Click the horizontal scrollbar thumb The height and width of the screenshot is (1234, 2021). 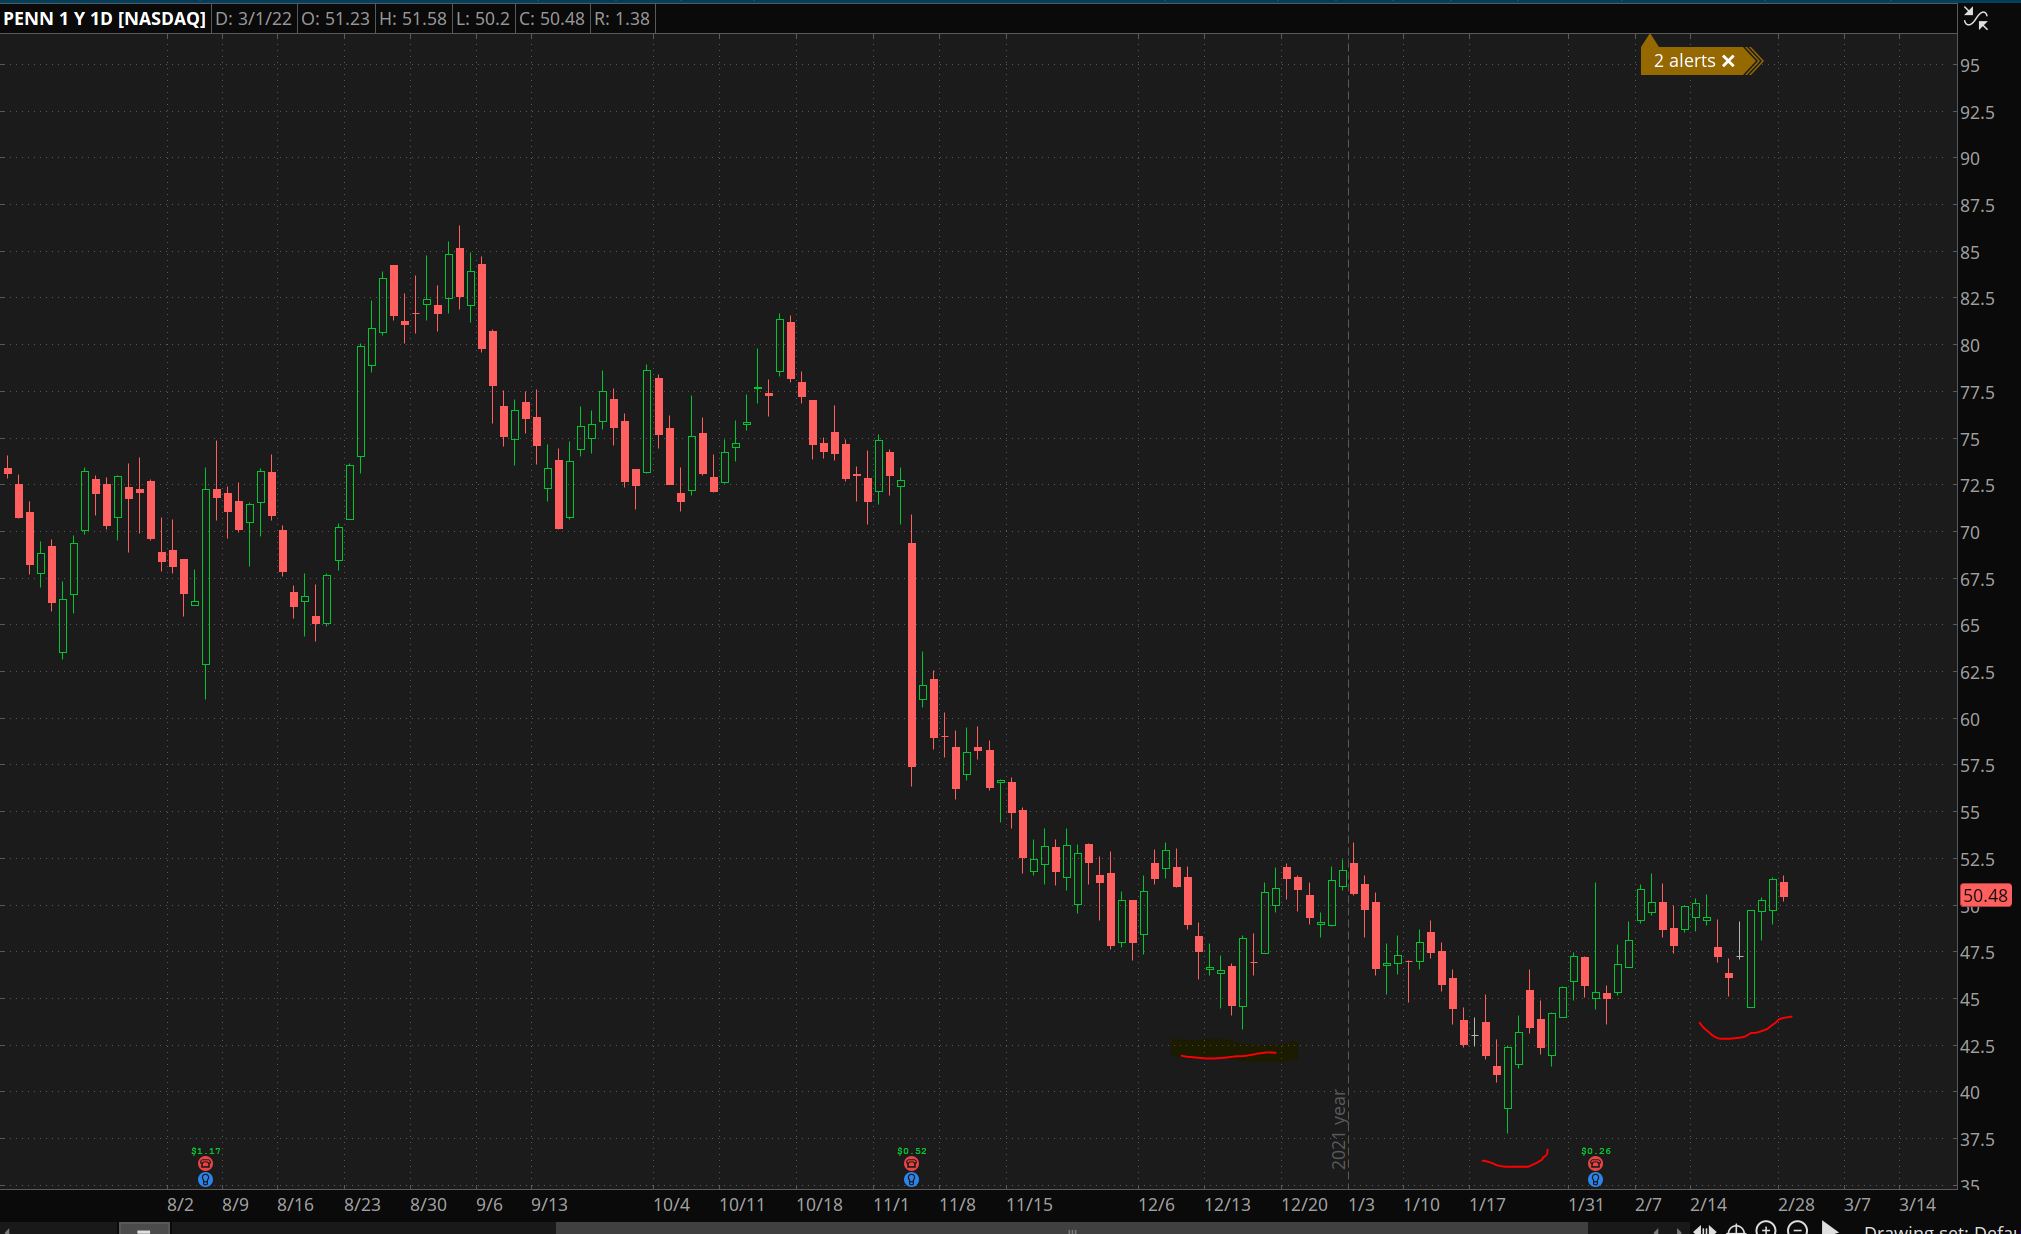pos(1070,1229)
